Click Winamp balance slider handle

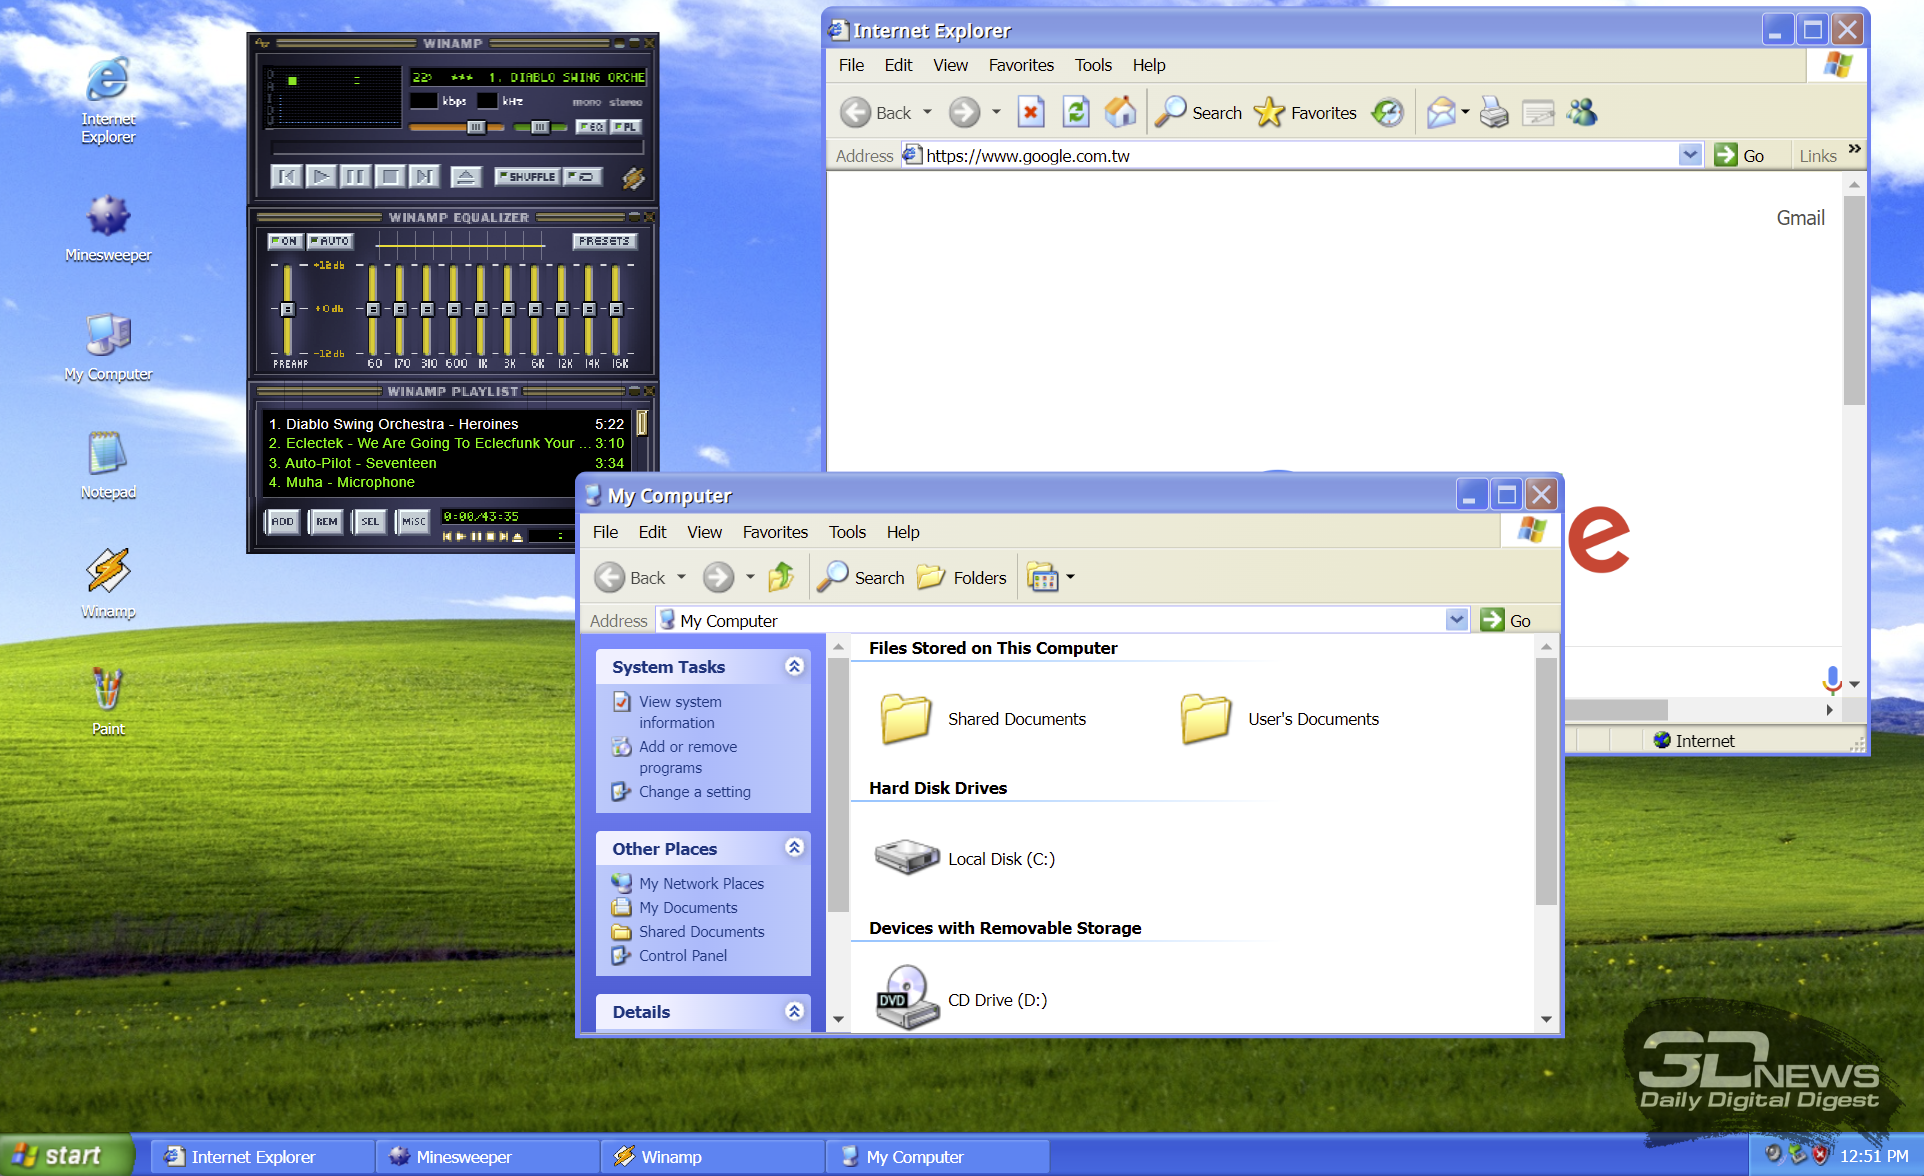[540, 127]
